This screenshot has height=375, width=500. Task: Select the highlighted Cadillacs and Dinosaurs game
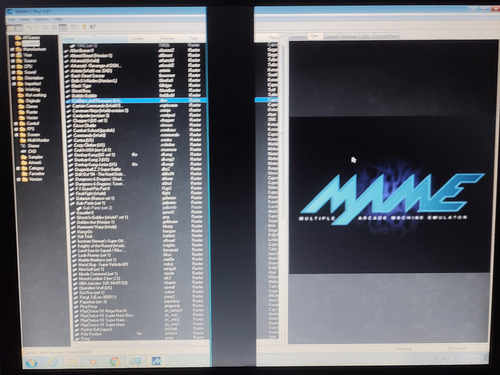[x=136, y=100]
